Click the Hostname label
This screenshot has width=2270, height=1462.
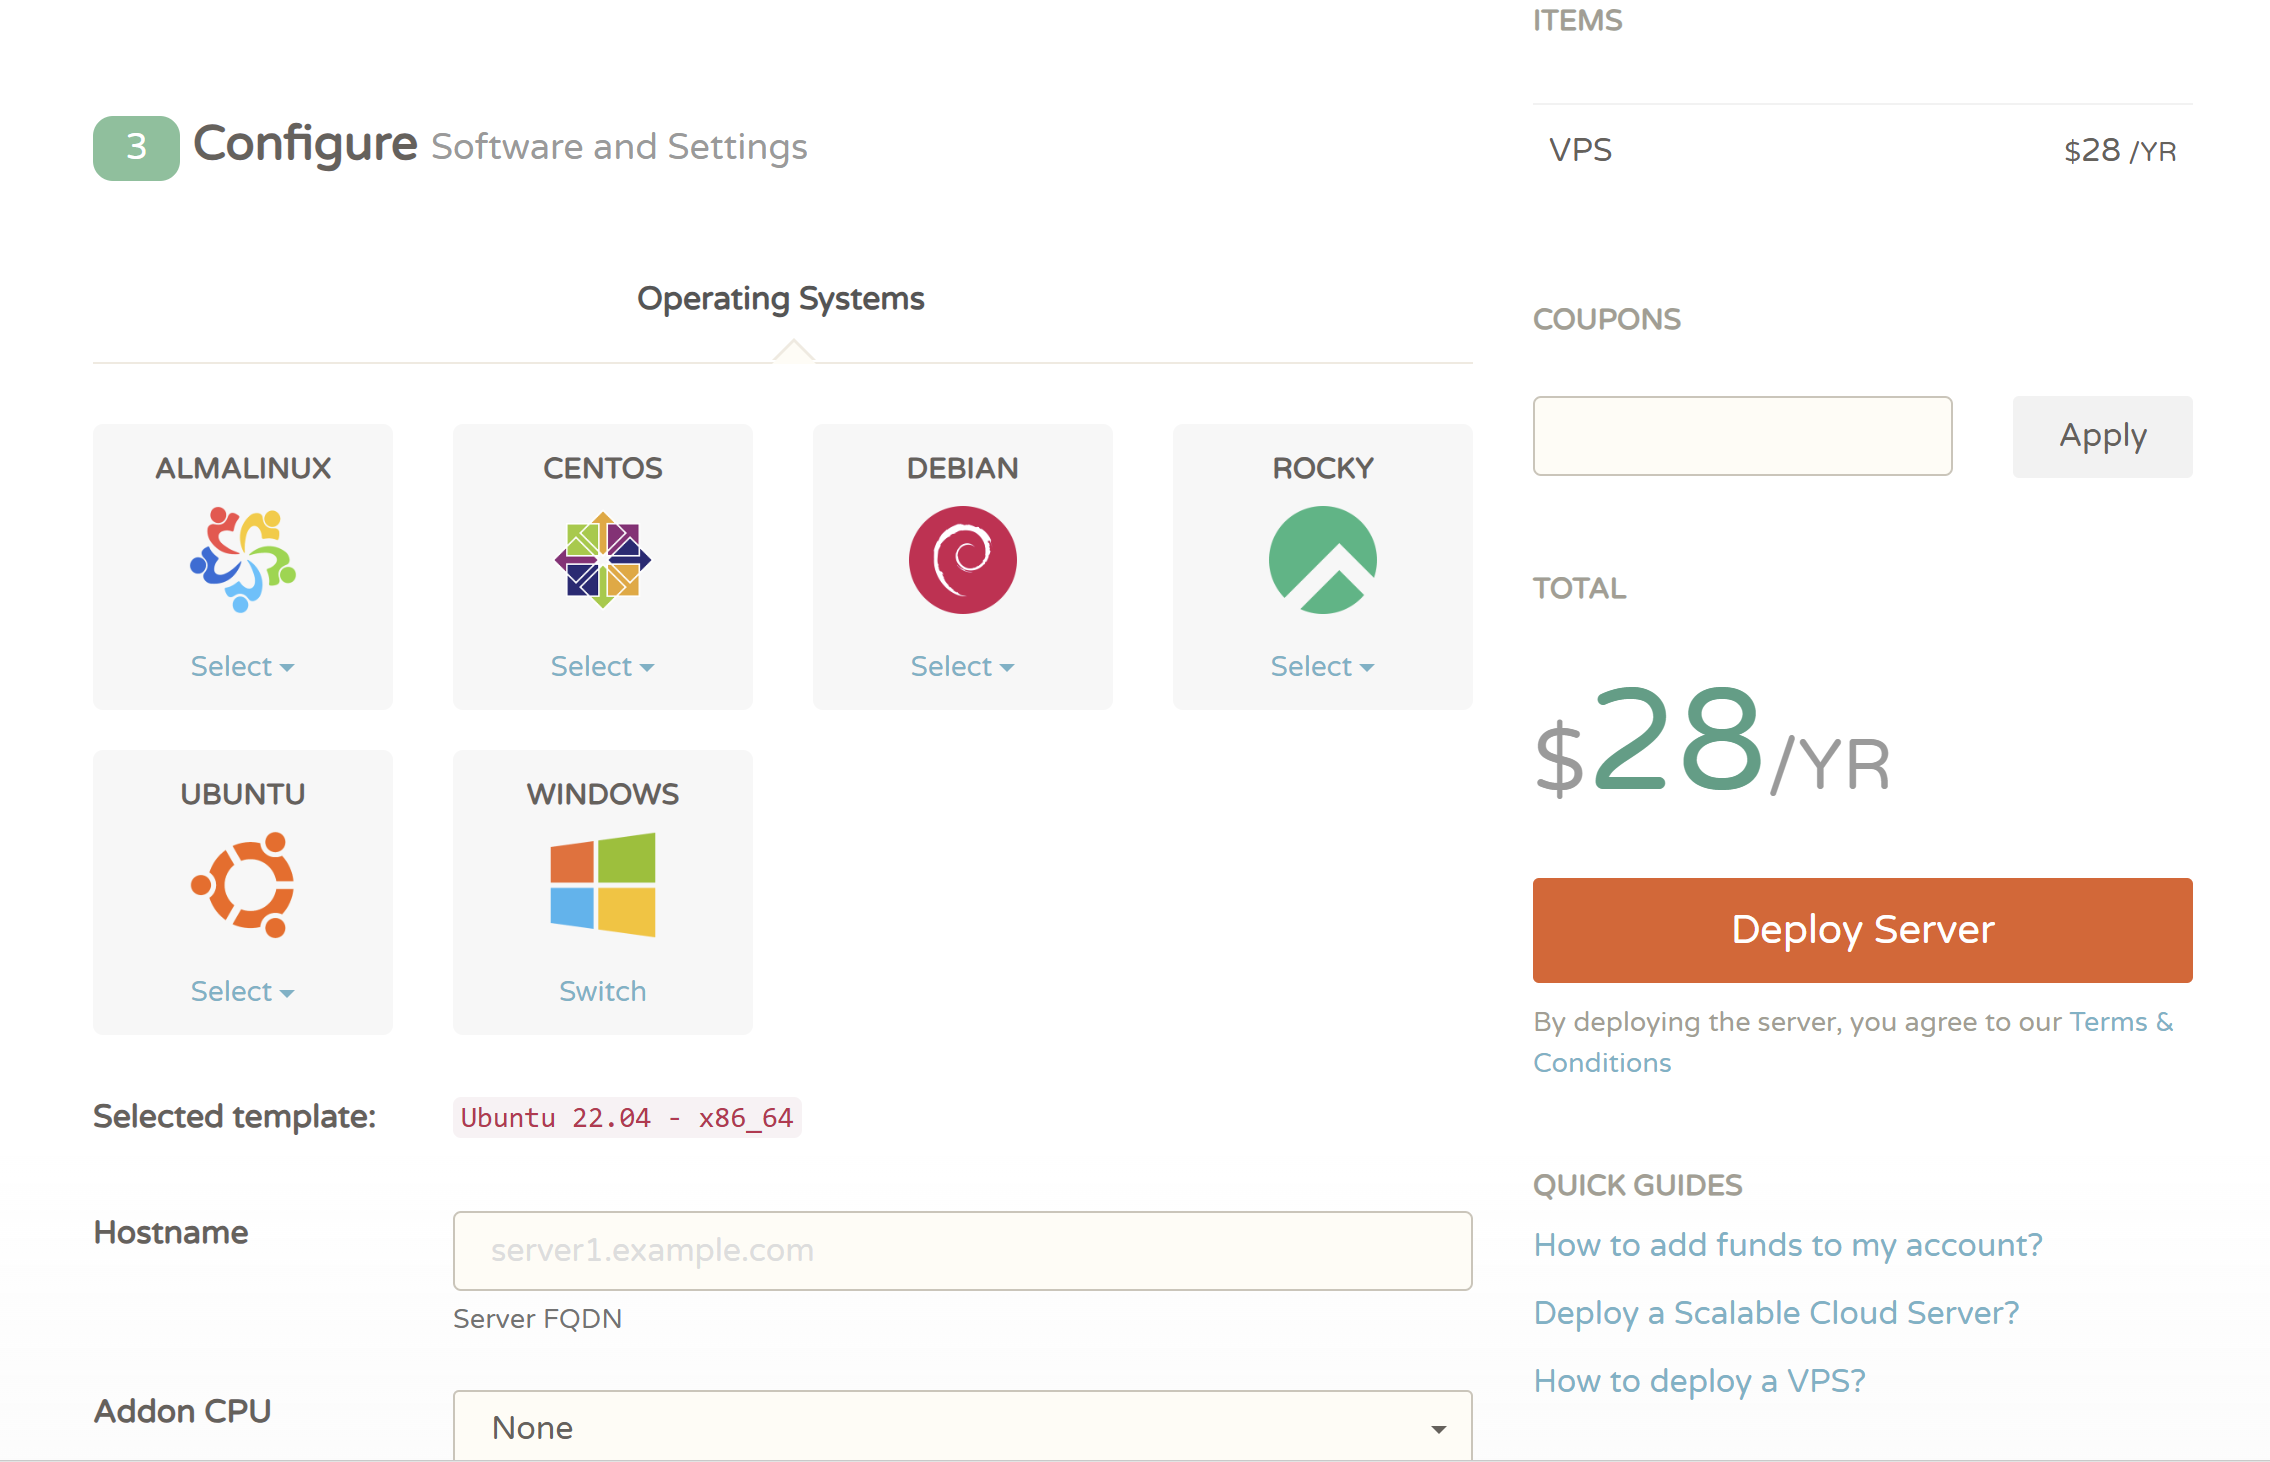(171, 1232)
